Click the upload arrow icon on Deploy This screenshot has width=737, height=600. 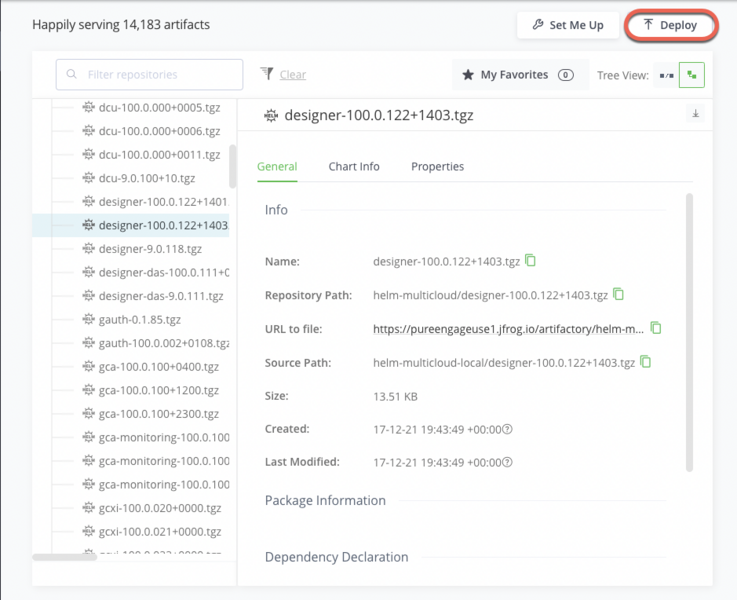[648, 24]
